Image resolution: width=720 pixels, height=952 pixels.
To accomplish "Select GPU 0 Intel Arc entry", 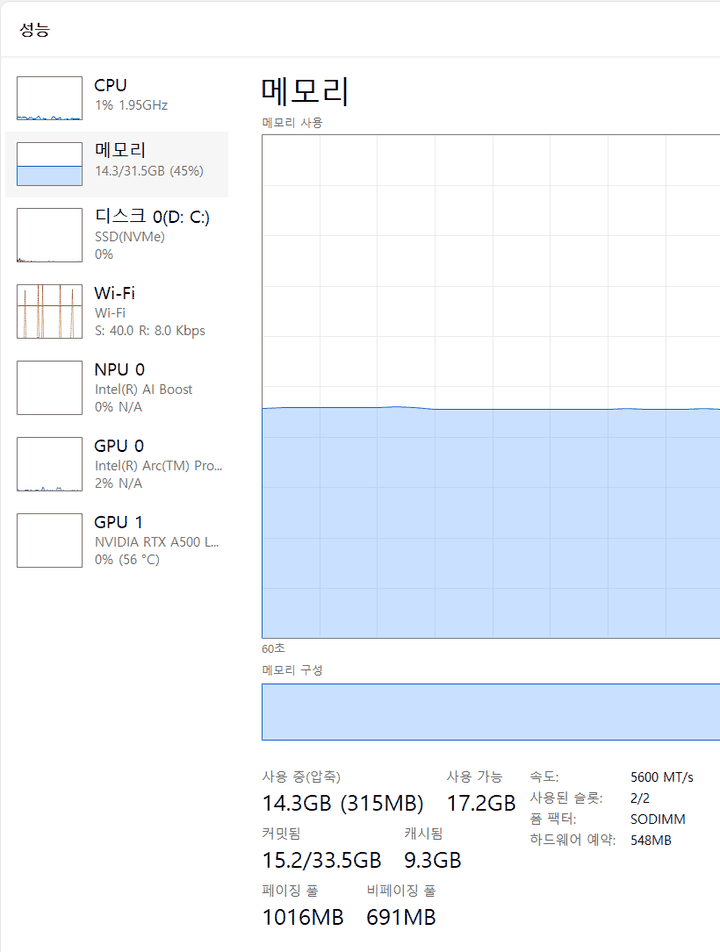I will pos(117,464).
